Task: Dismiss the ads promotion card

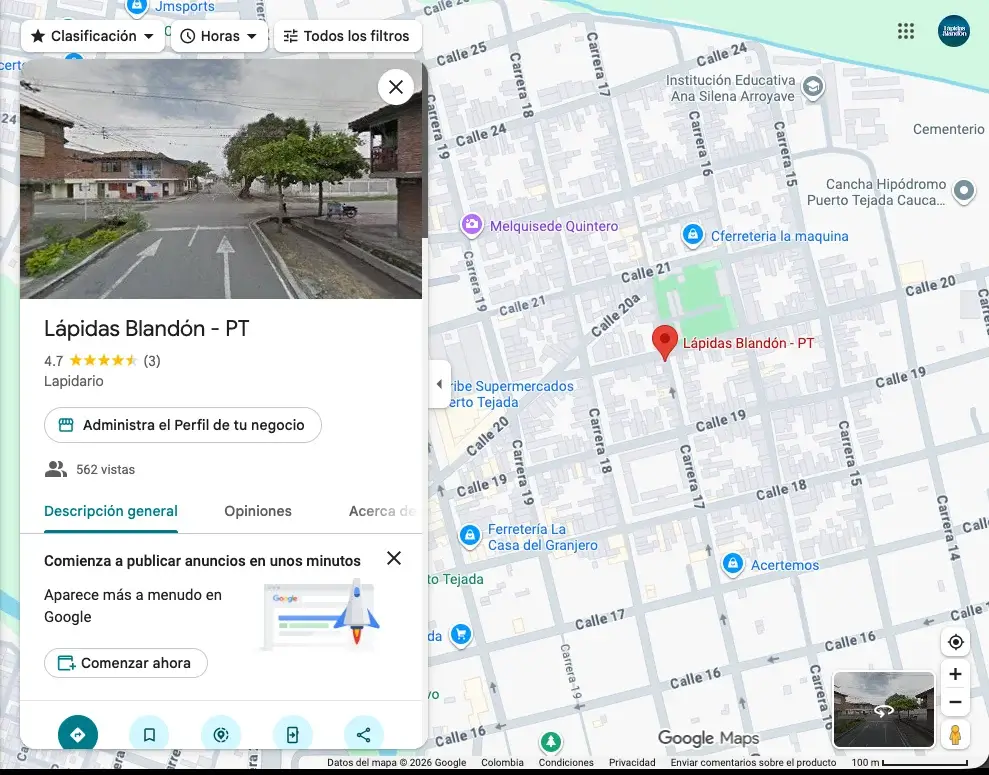Action: 394,558
